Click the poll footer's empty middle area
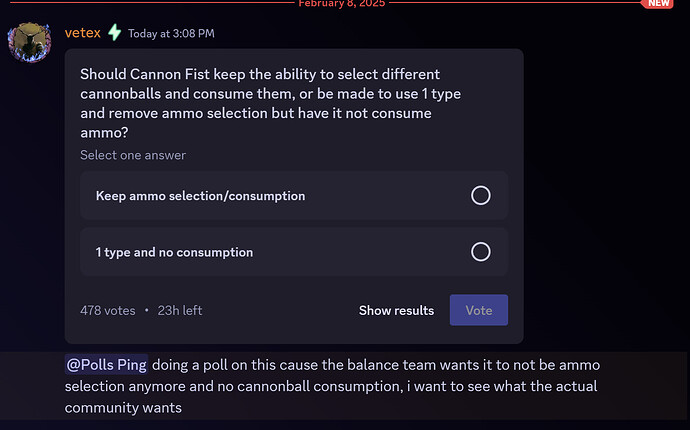 pyautogui.click(x=280, y=310)
